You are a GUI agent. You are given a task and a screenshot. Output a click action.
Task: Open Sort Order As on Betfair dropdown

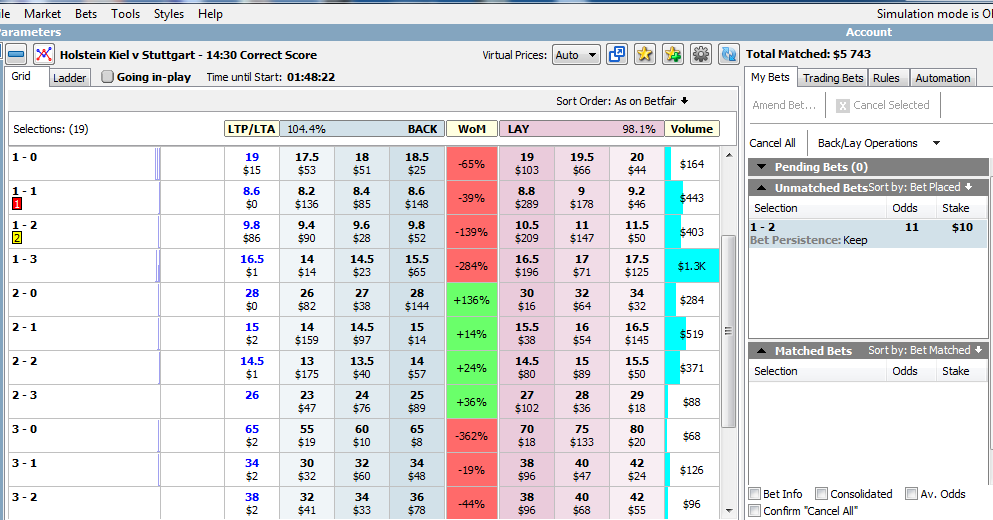(622, 101)
